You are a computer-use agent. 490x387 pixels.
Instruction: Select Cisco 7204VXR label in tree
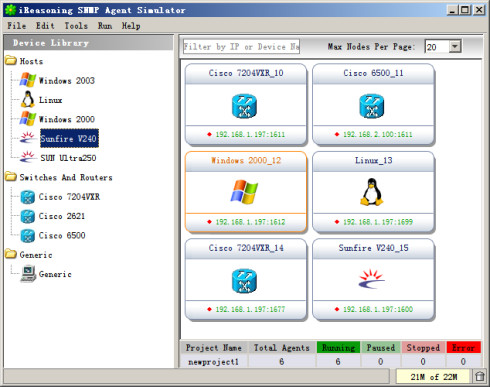[69, 197]
